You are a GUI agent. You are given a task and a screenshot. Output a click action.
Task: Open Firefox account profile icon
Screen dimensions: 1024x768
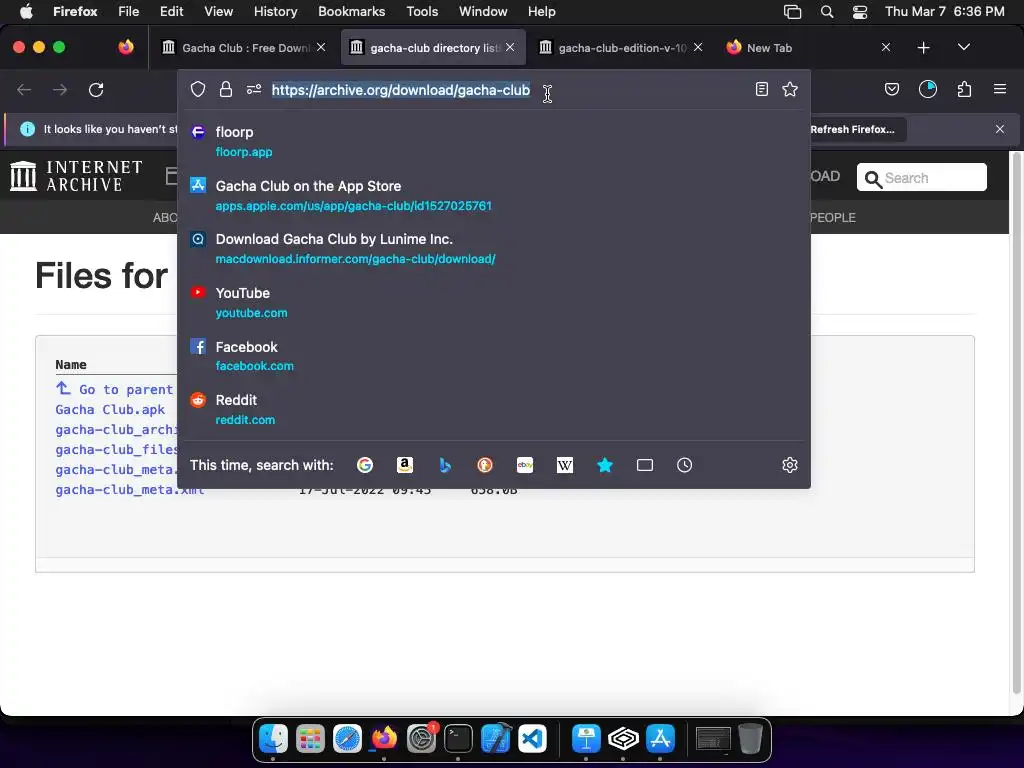point(928,89)
